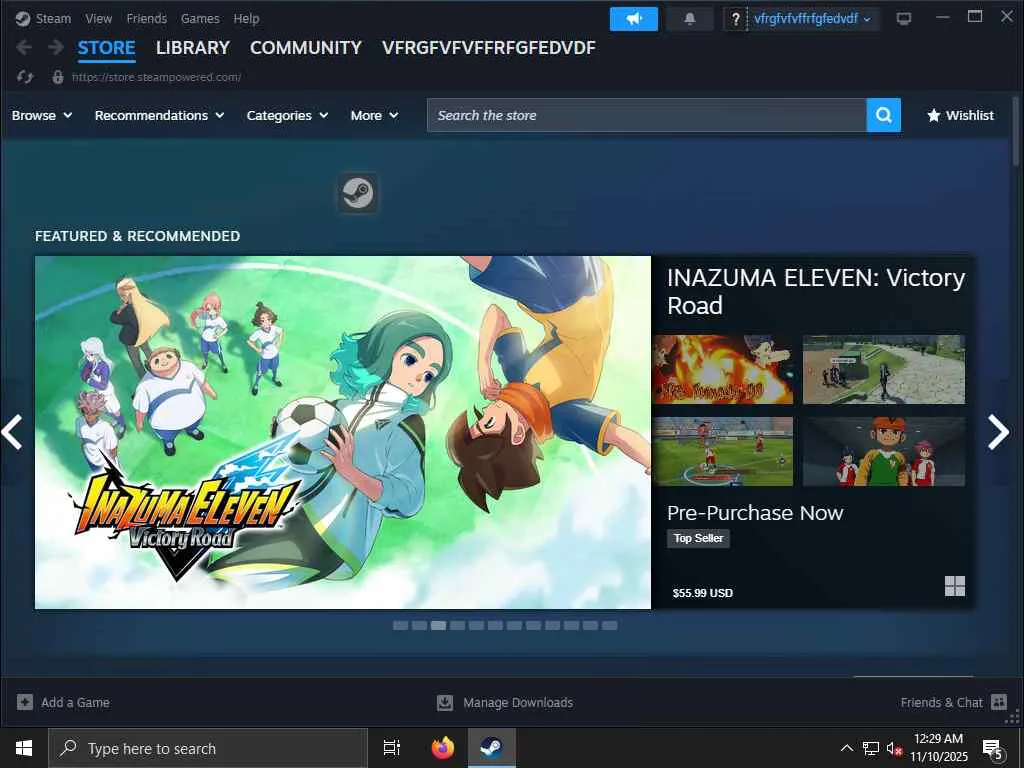Show hidden tray icons chevron
Image resolution: width=1024 pixels, height=768 pixels.
click(x=846, y=748)
